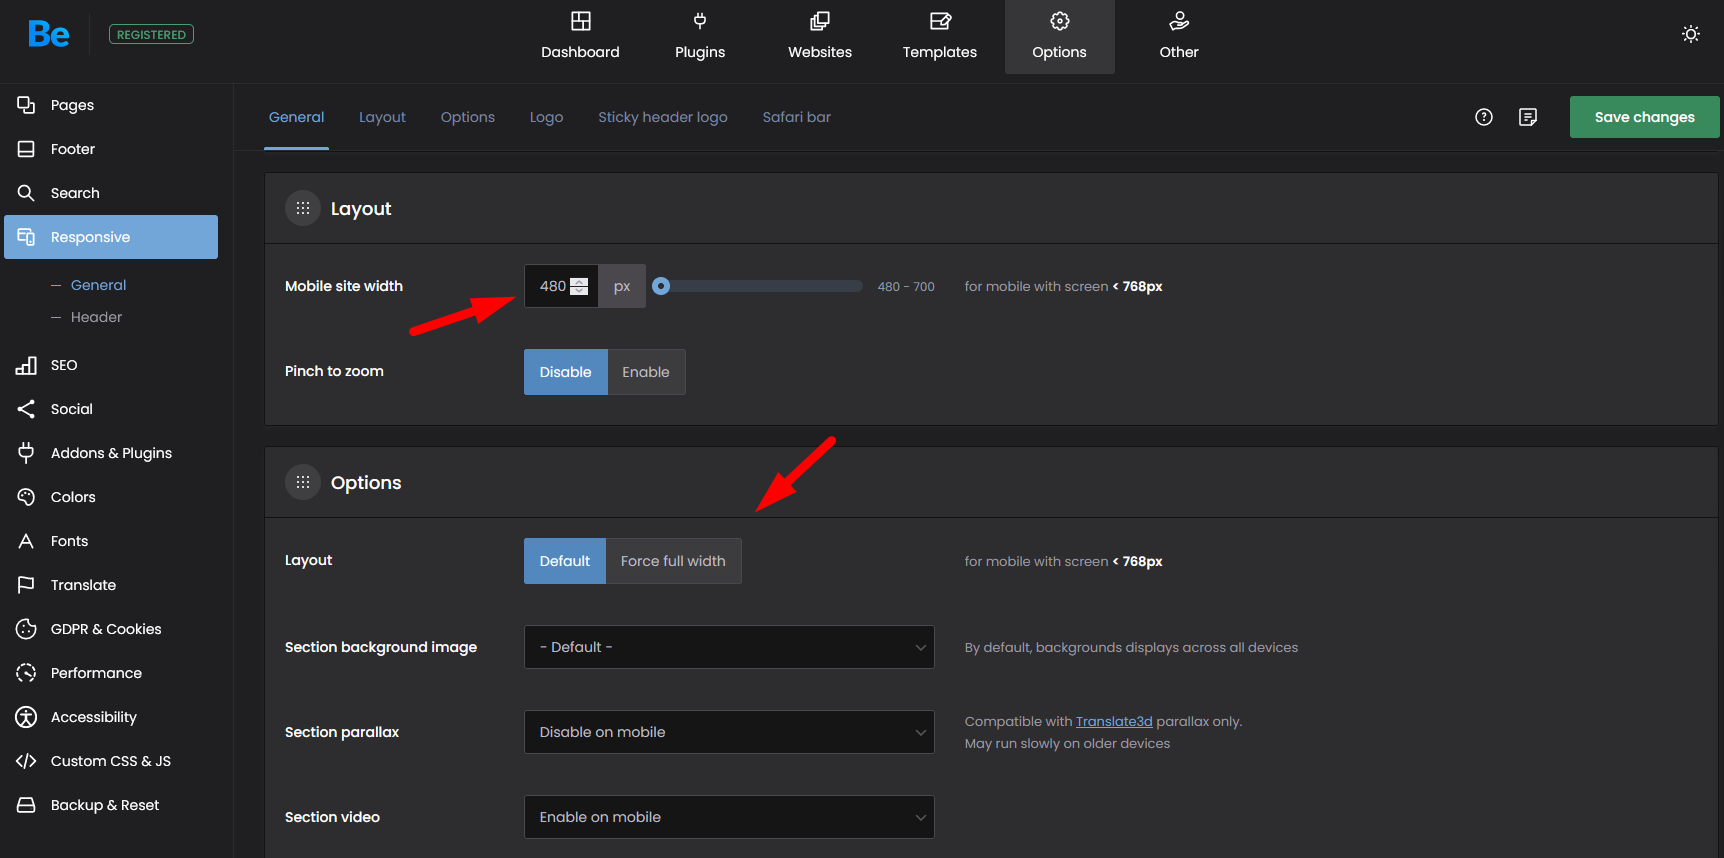Screen dimensions: 1724x858
Task: Click the mobile site width slider handle
Action: pyautogui.click(x=661, y=286)
